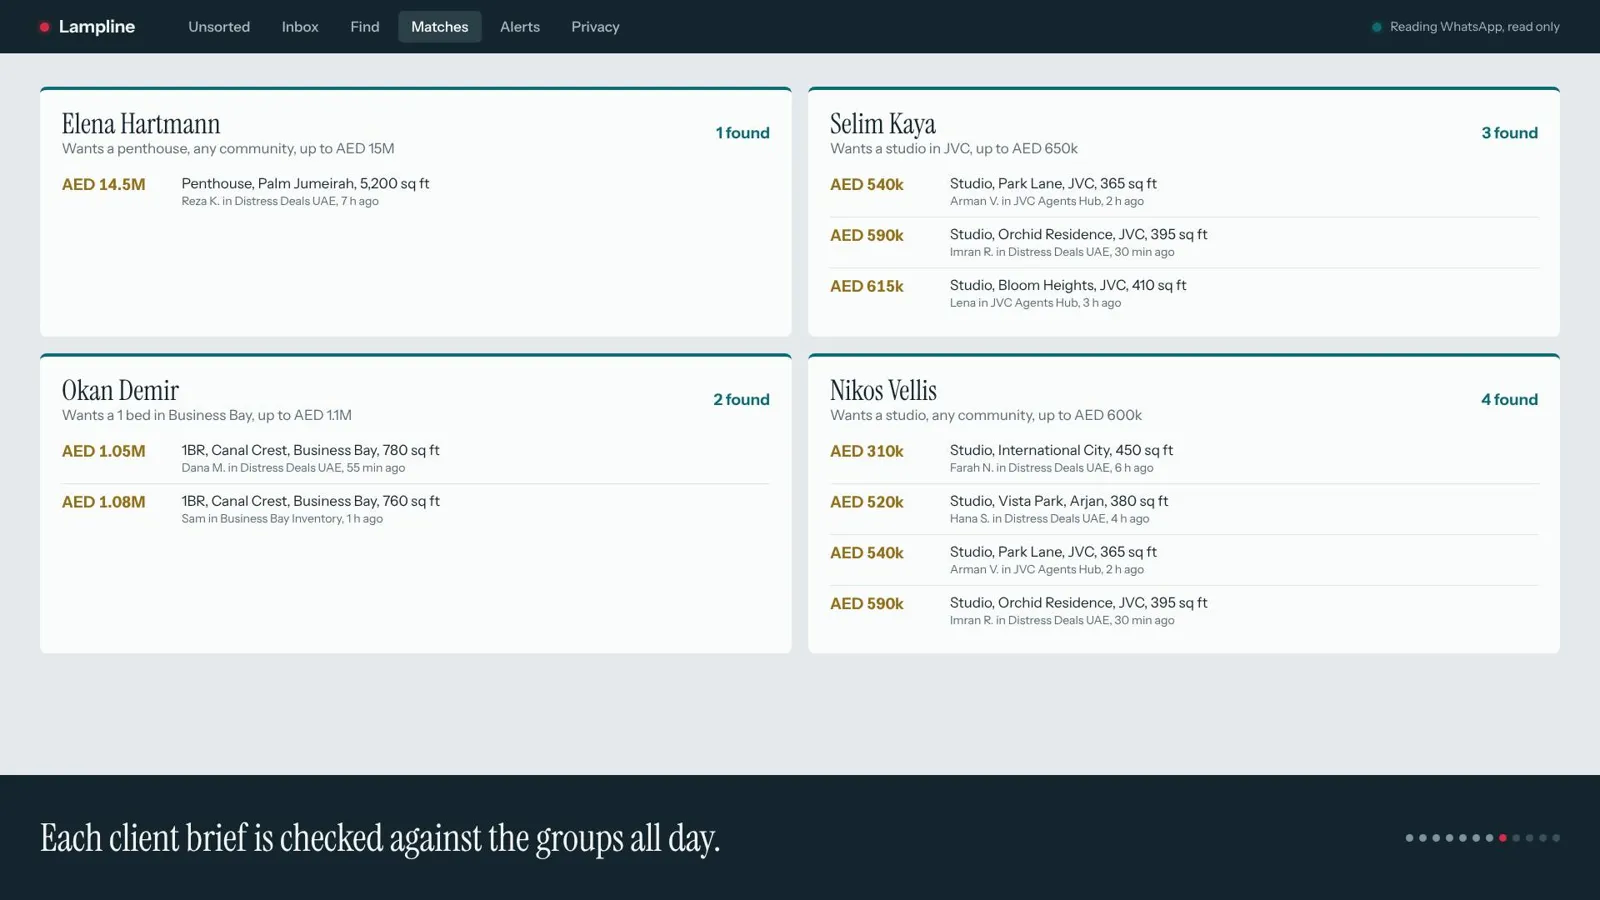Click the Lampline brand name
Image resolution: width=1600 pixels, height=900 pixels.
(x=97, y=27)
